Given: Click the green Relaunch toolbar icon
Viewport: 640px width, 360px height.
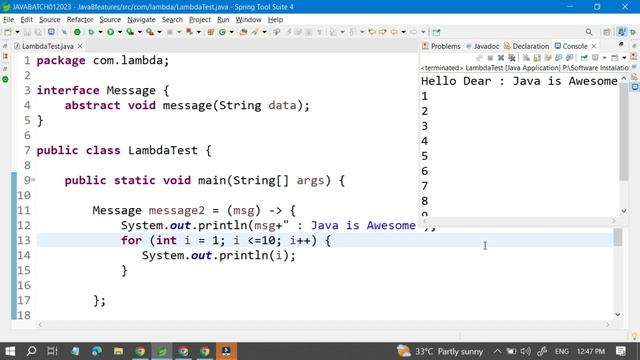Looking at the screenshot, I should 77,32.
